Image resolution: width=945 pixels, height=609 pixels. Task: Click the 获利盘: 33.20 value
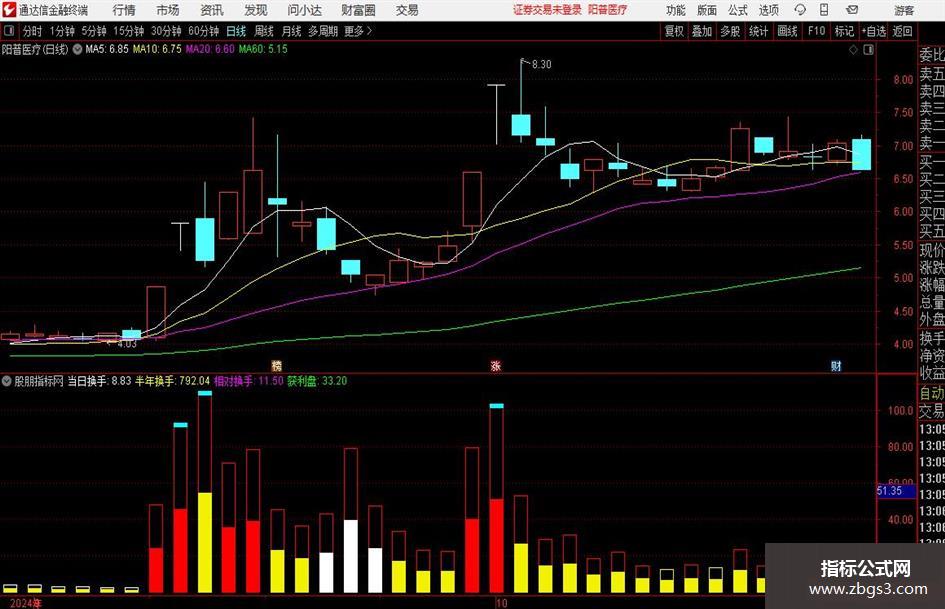point(317,381)
